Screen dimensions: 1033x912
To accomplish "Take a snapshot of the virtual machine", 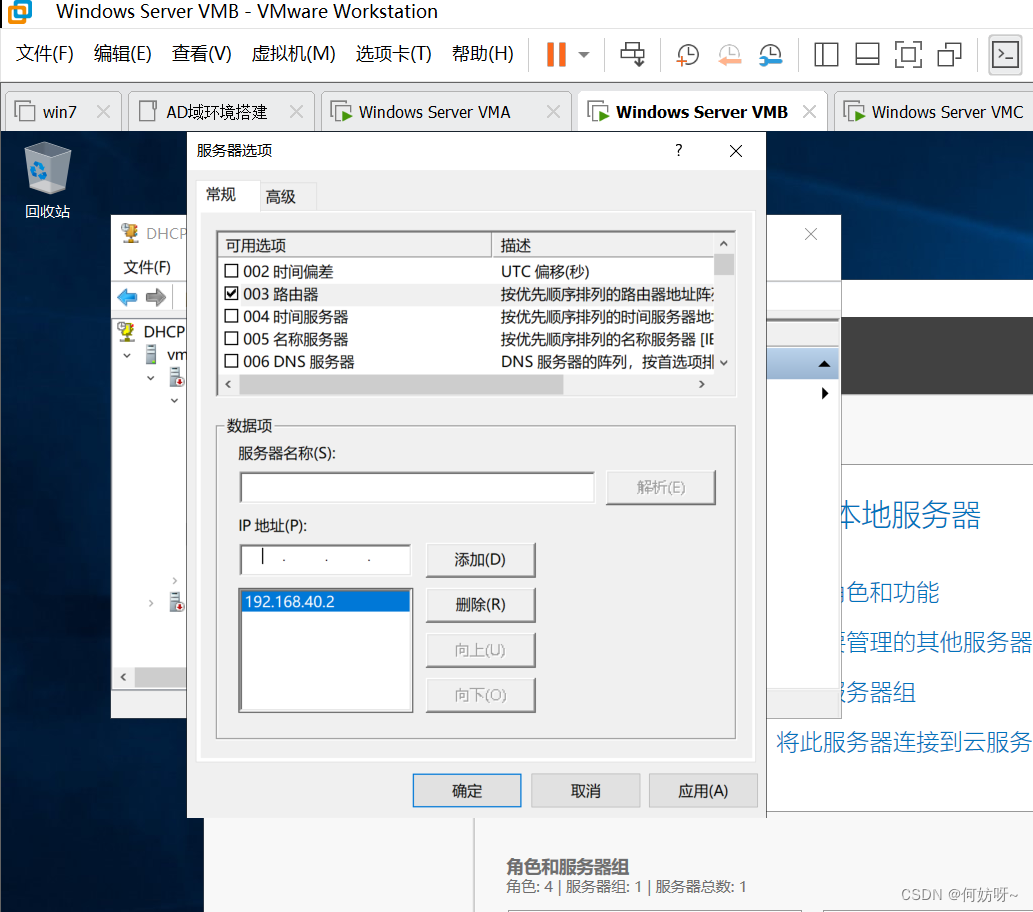I will point(688,54).
